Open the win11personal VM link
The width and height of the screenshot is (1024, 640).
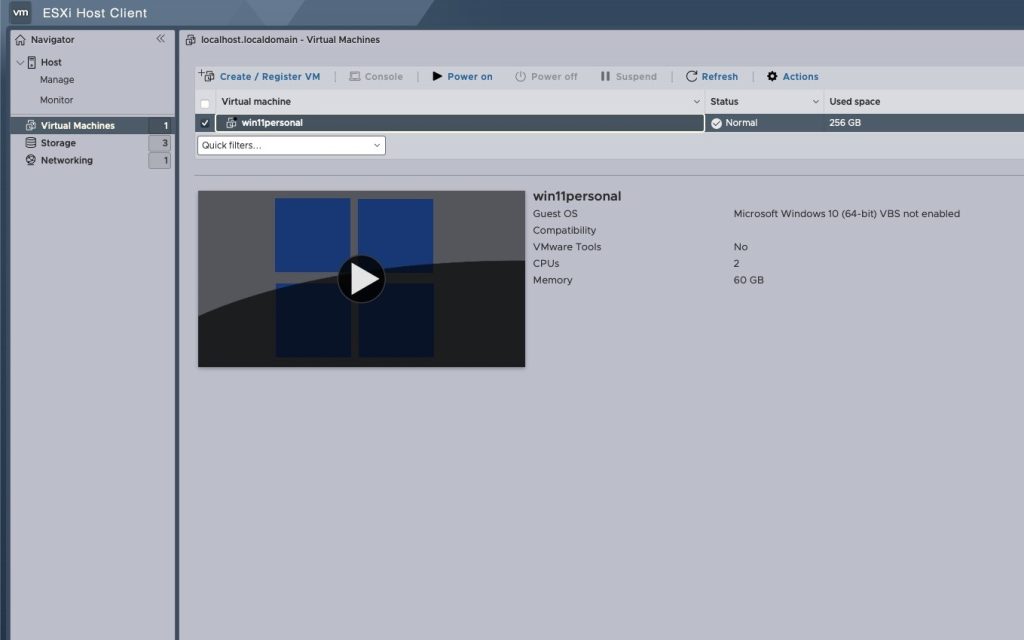(x=272, y=123)
